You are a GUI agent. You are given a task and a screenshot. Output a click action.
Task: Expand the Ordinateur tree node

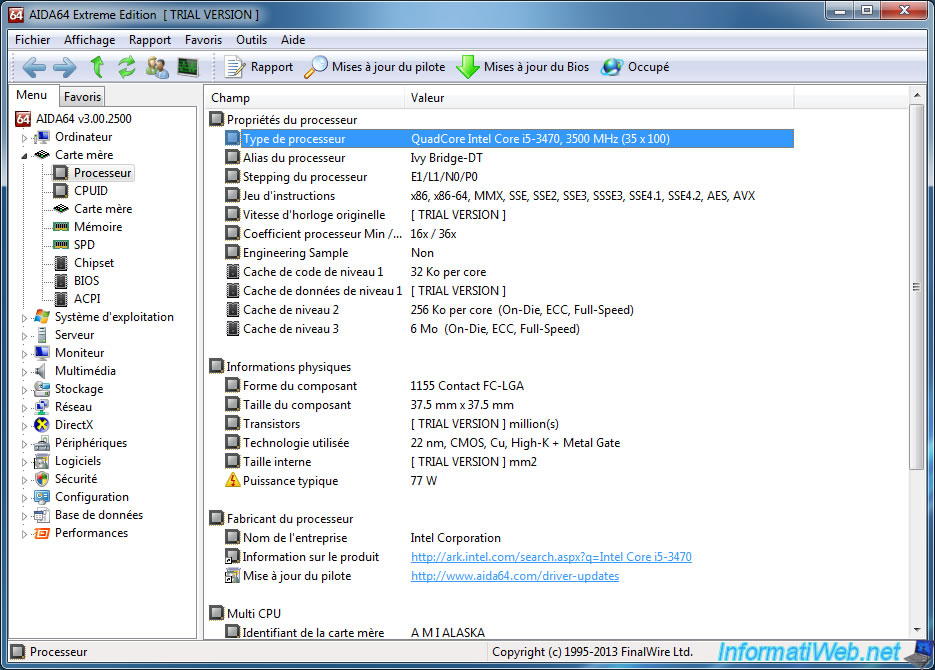pos(24,138)
